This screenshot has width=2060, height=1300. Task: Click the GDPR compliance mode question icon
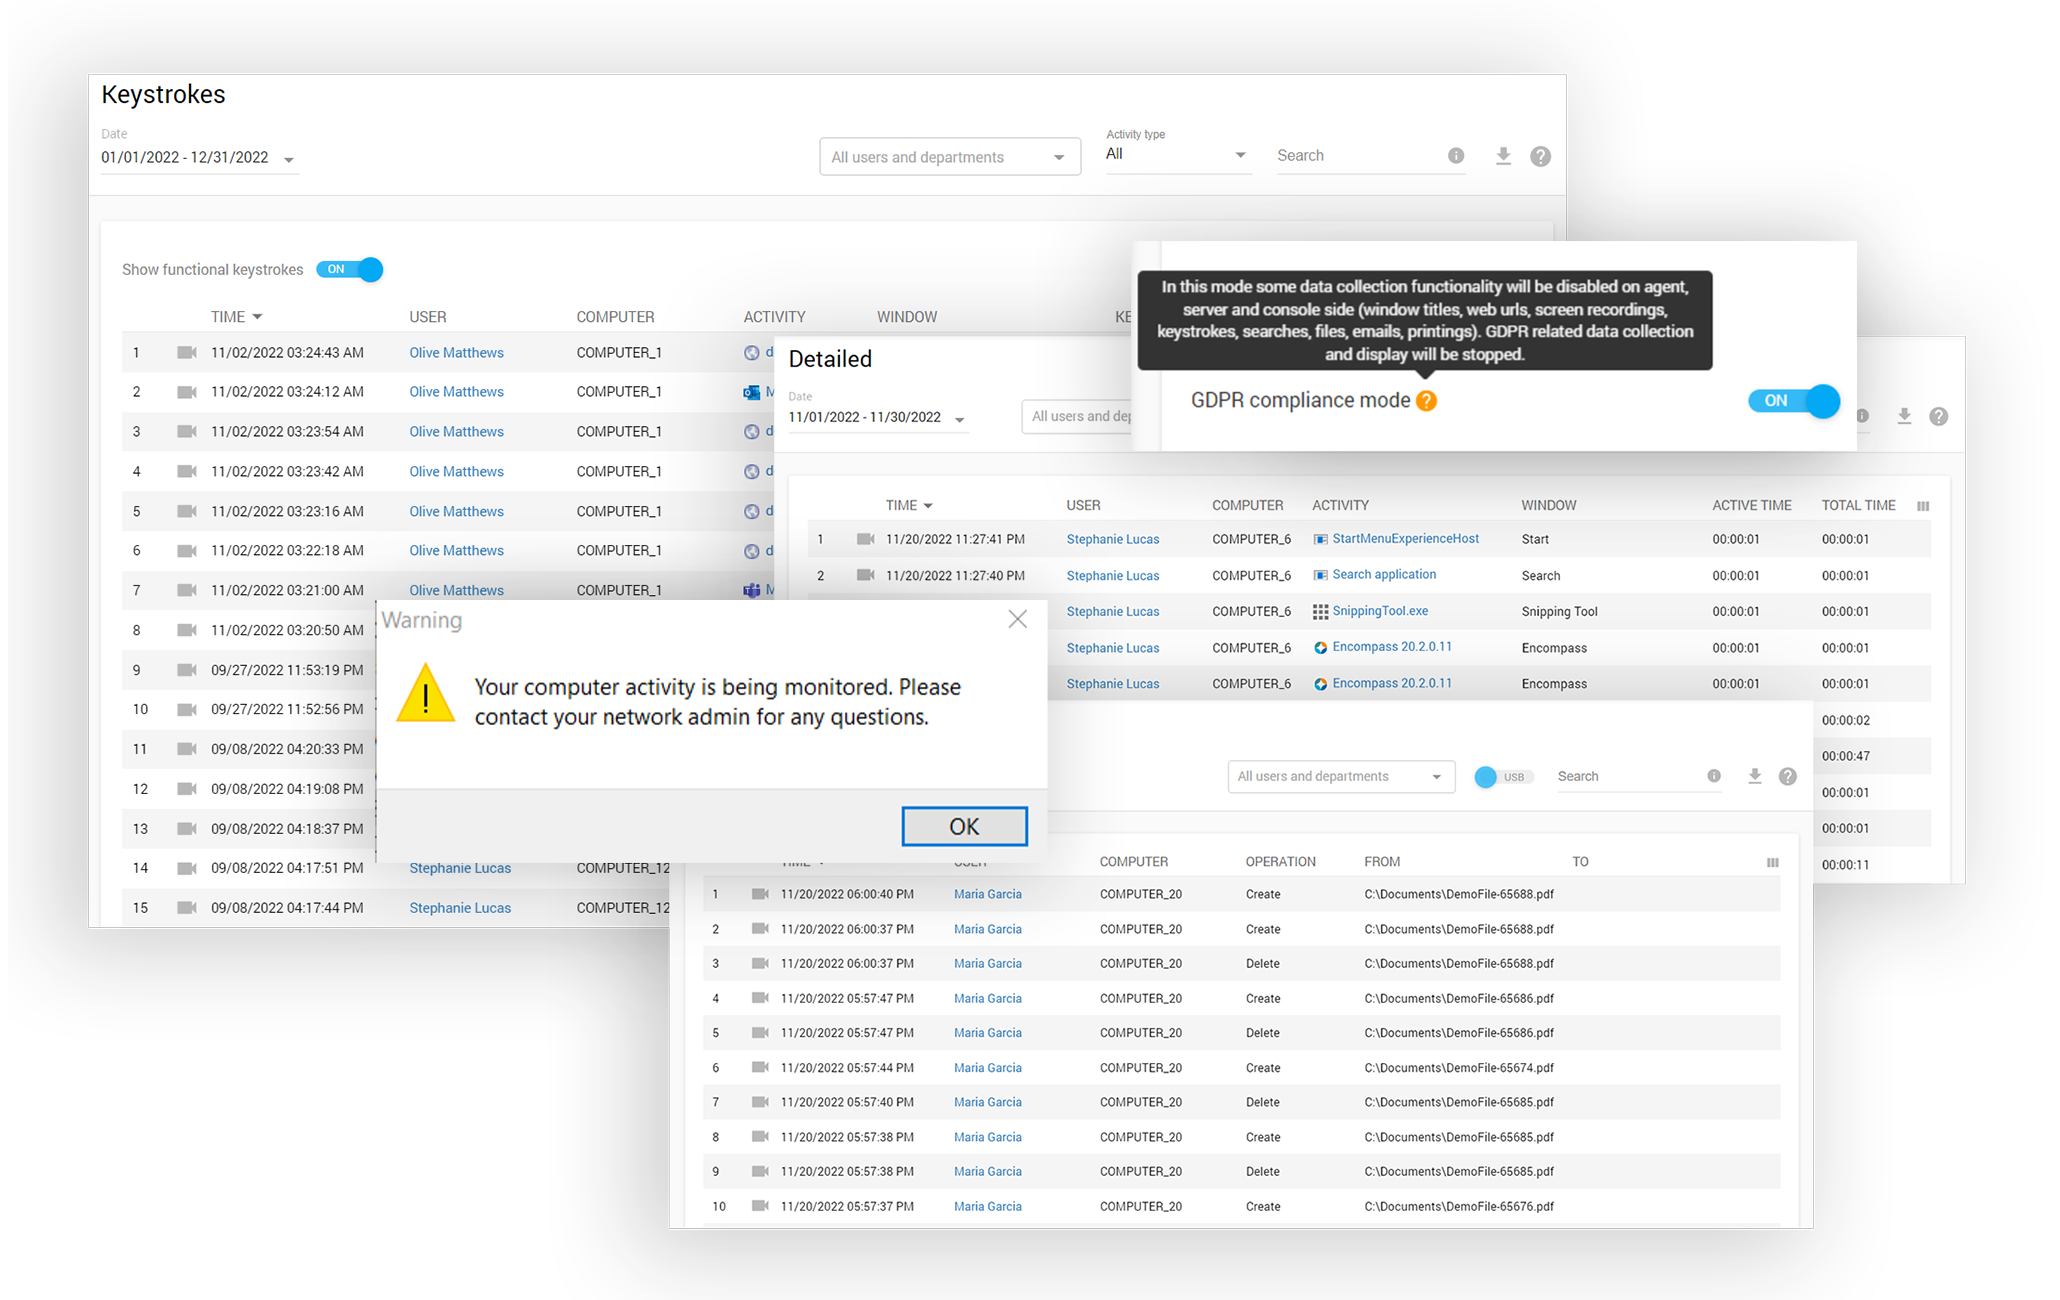(1426, 401)
